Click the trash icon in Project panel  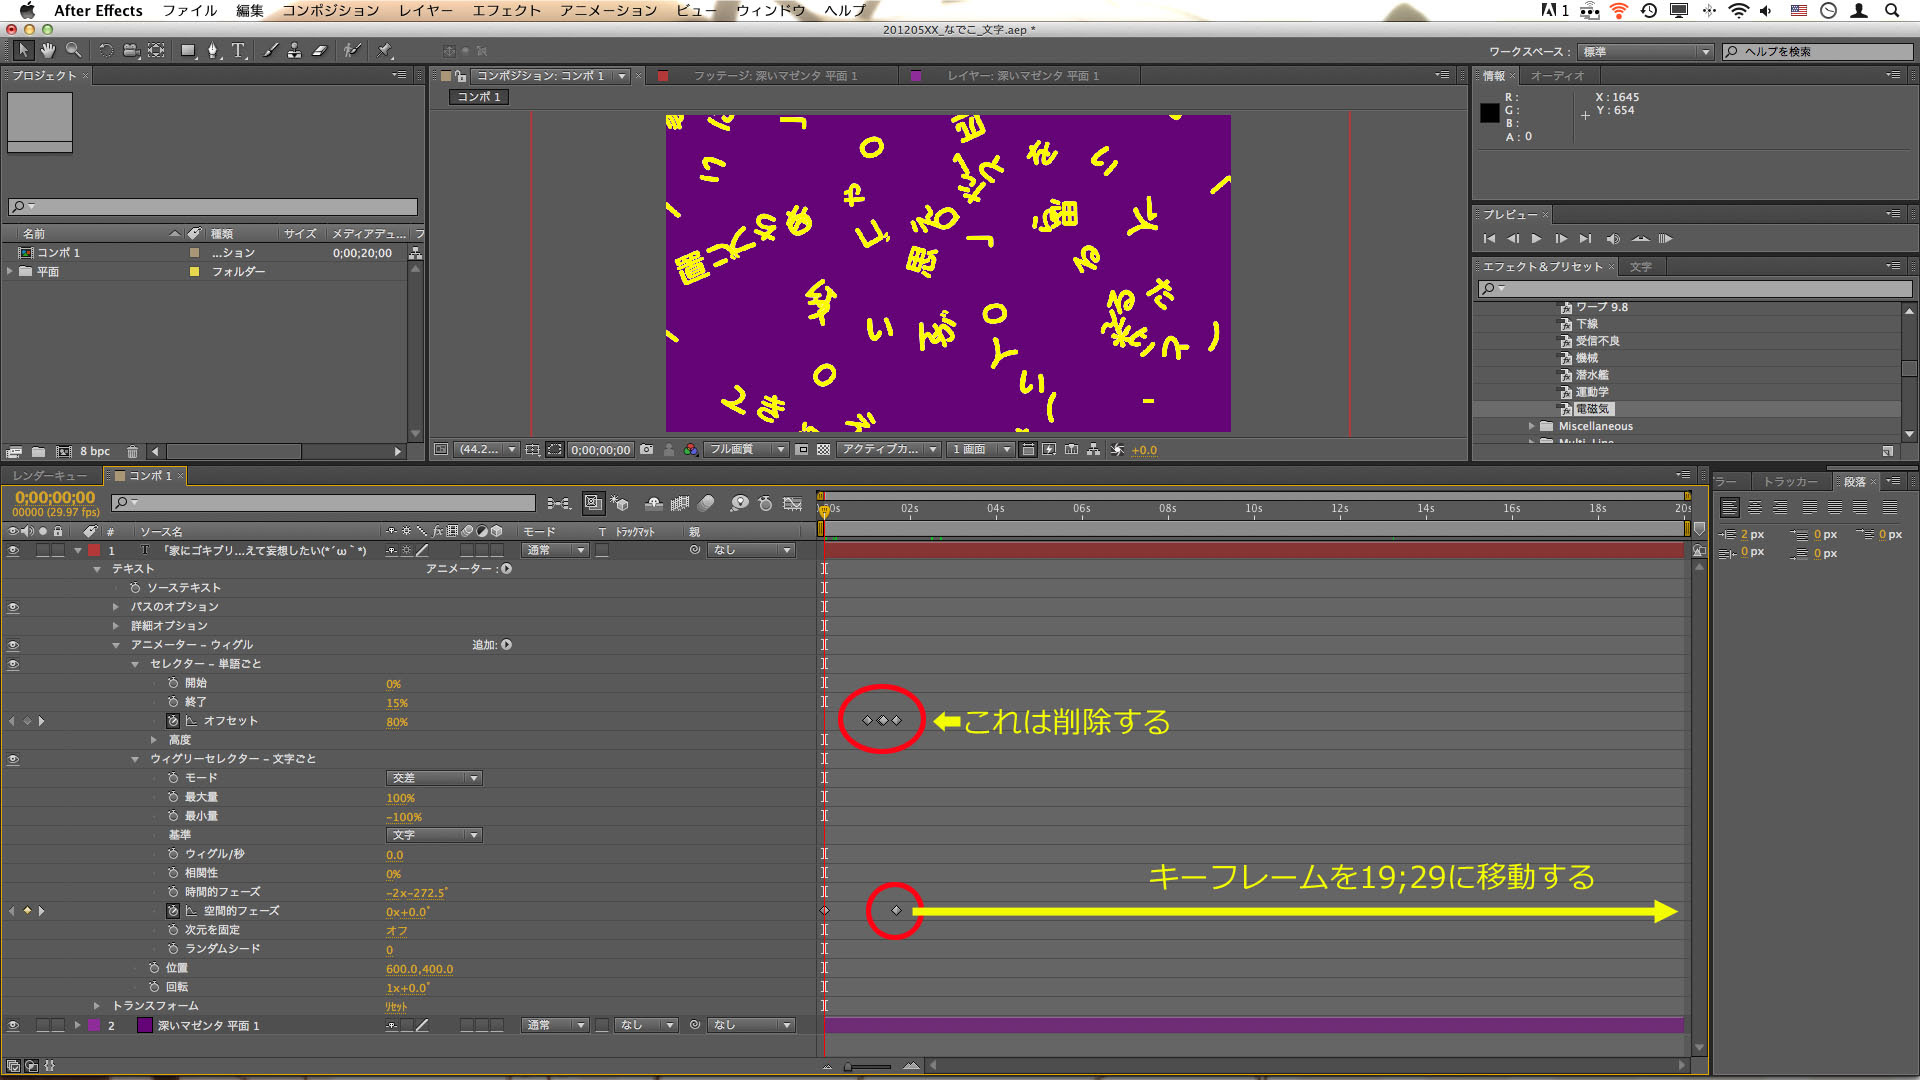click(x=132, y=452)
